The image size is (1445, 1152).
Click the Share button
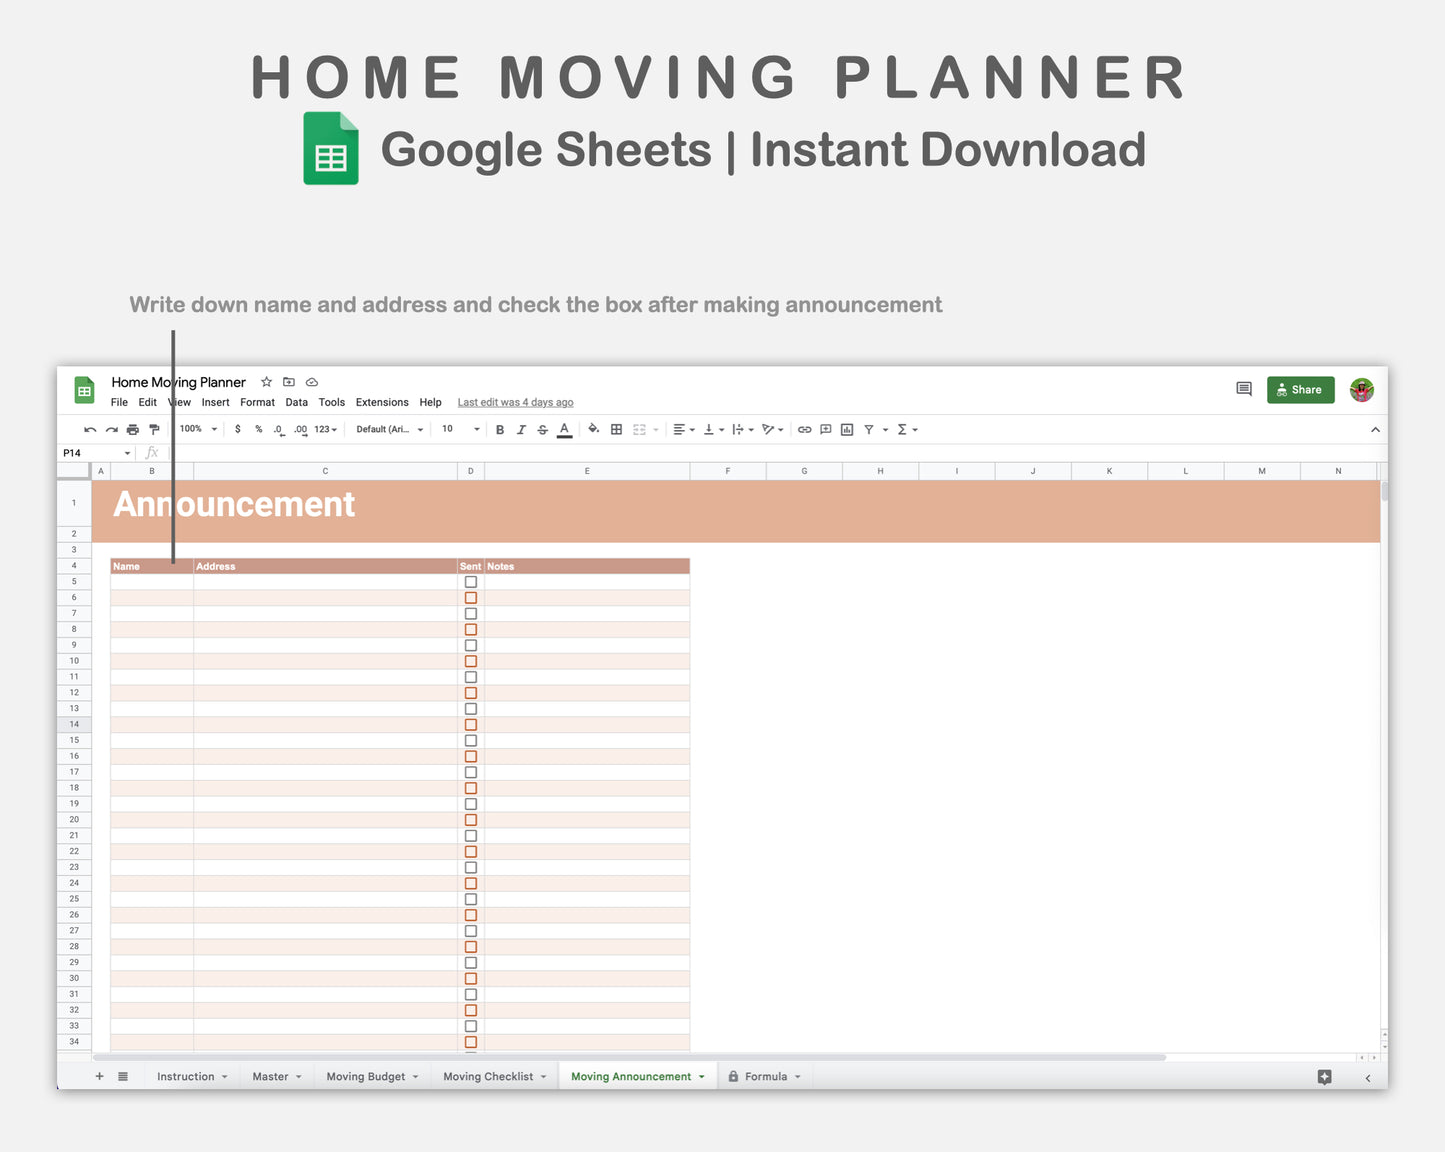1300,390
